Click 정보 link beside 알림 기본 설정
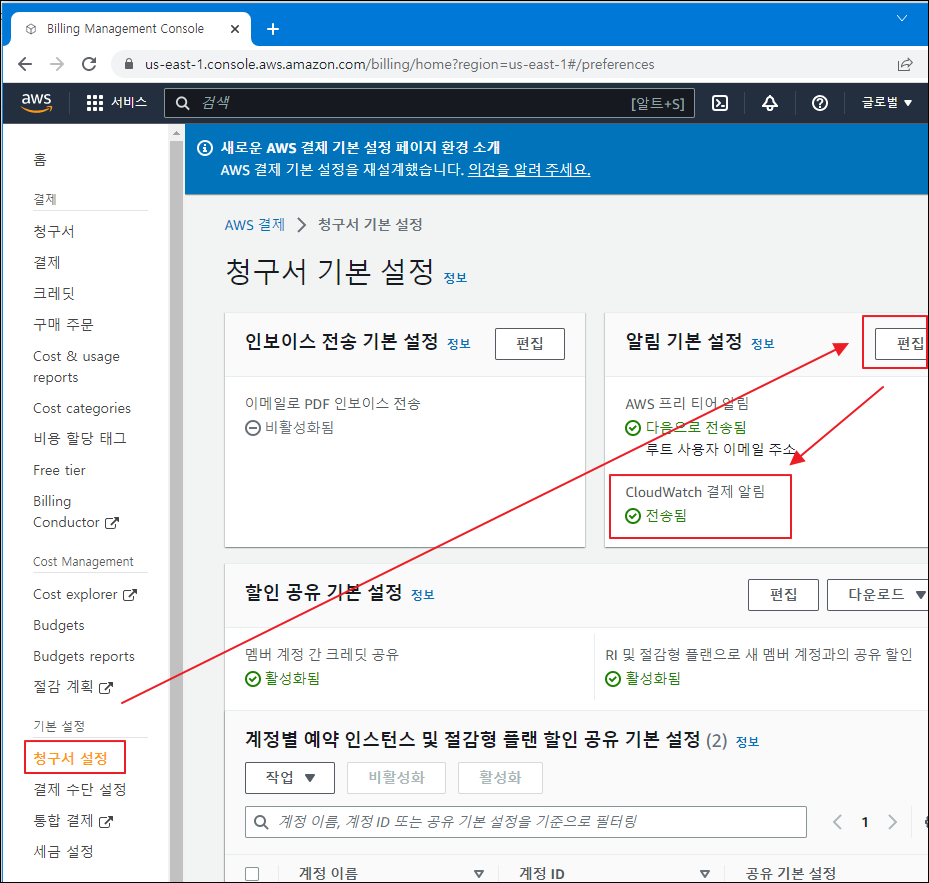The height and width of the screenshot is (883, 929). 763,344
